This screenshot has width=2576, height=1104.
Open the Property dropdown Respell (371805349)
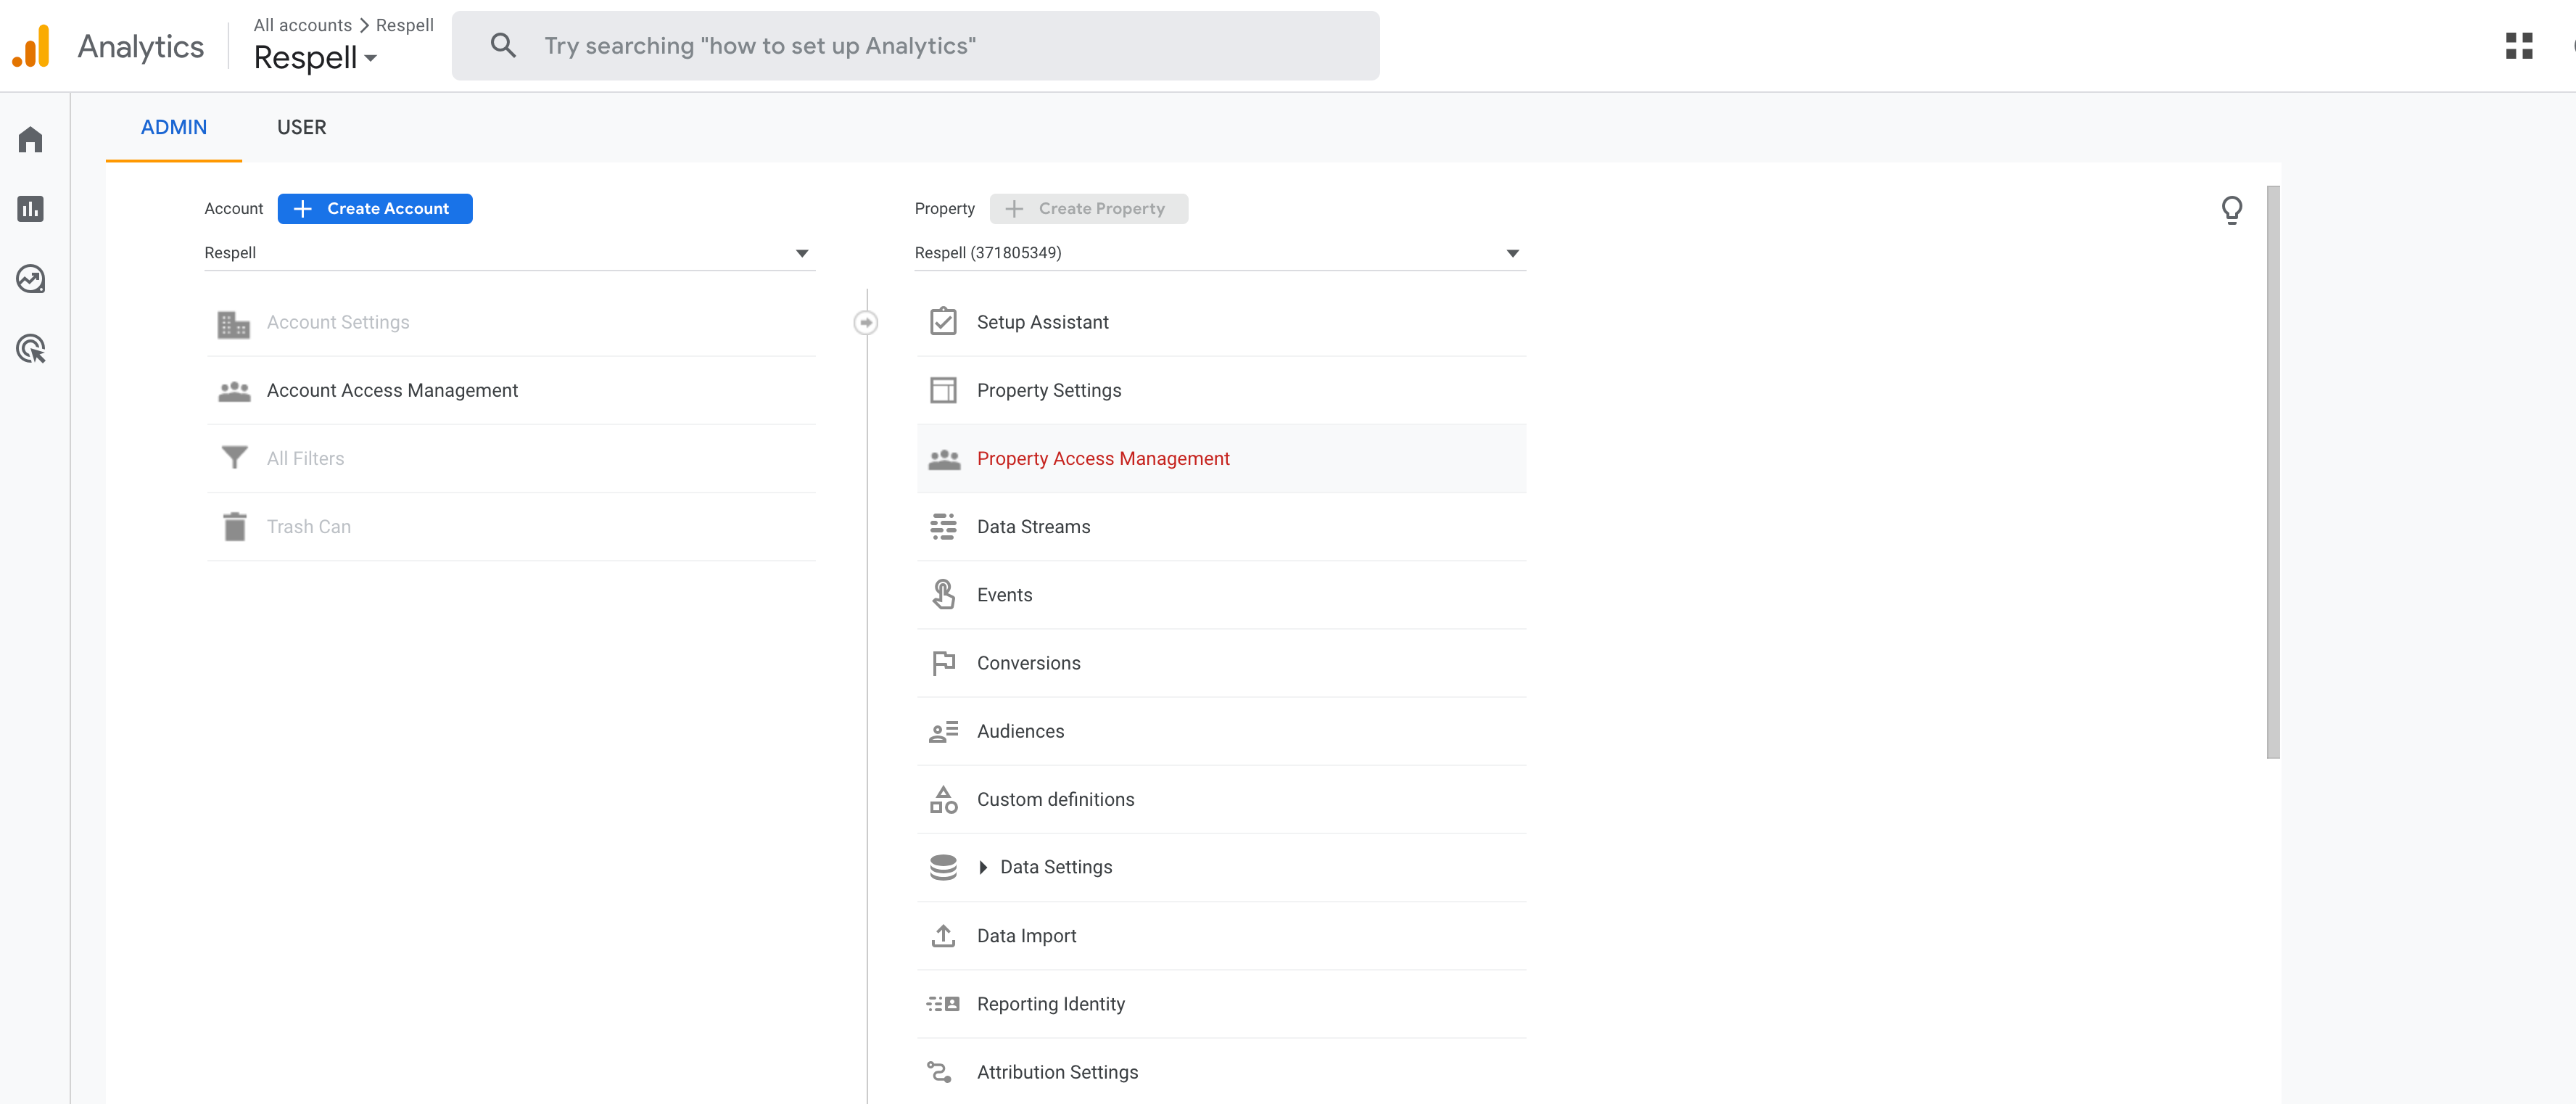pos(1219,253)
